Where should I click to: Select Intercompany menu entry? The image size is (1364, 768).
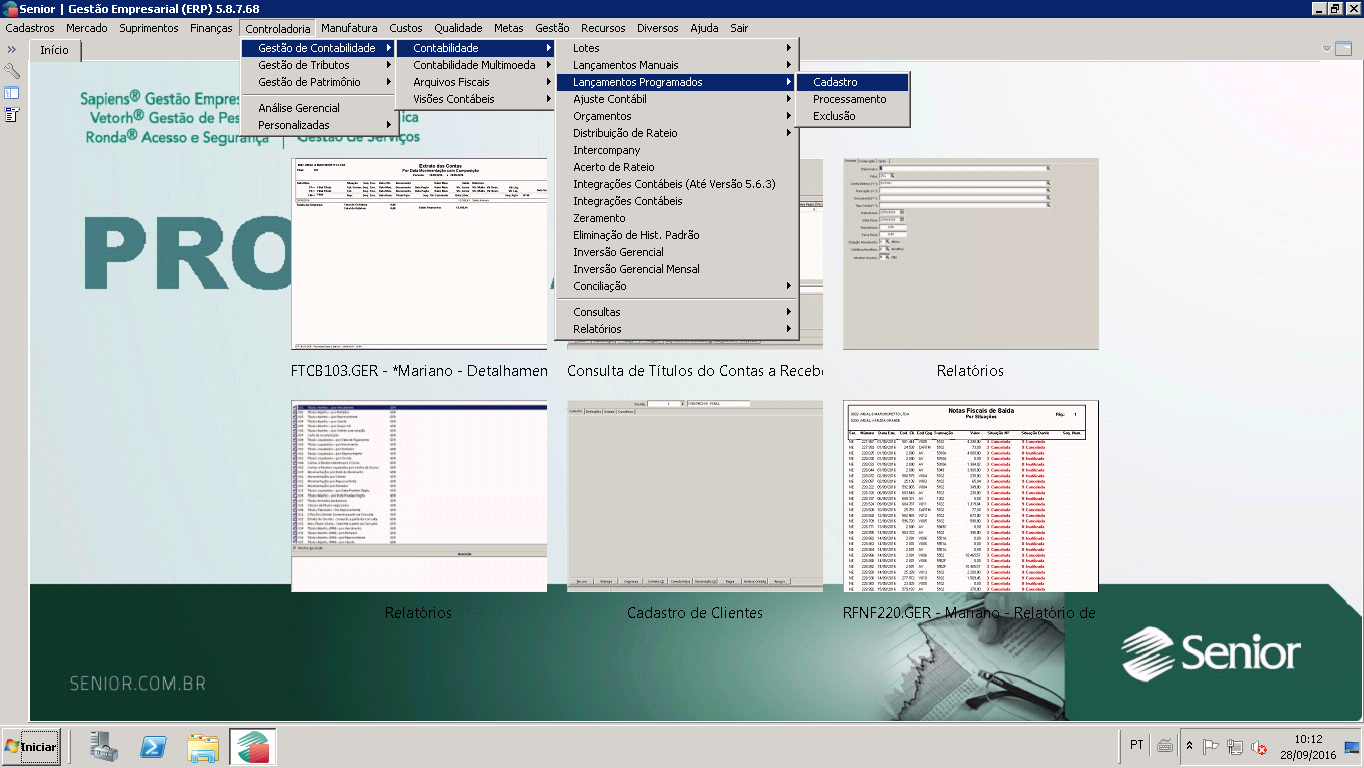[677, 150]
